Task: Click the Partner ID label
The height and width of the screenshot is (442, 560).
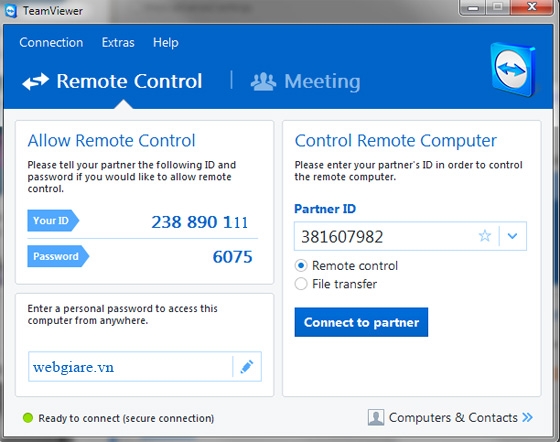Action: 325,209
